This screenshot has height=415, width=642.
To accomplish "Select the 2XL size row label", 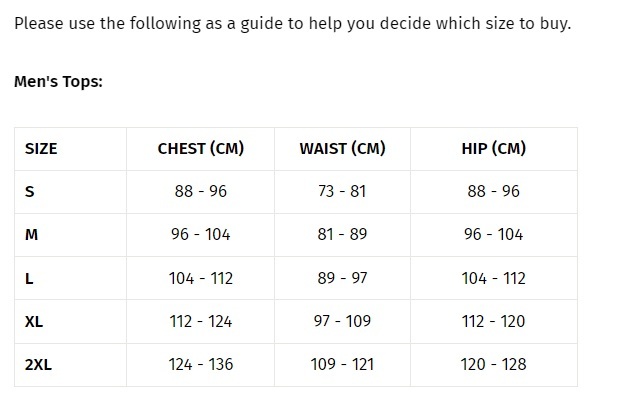I will 38,365.
